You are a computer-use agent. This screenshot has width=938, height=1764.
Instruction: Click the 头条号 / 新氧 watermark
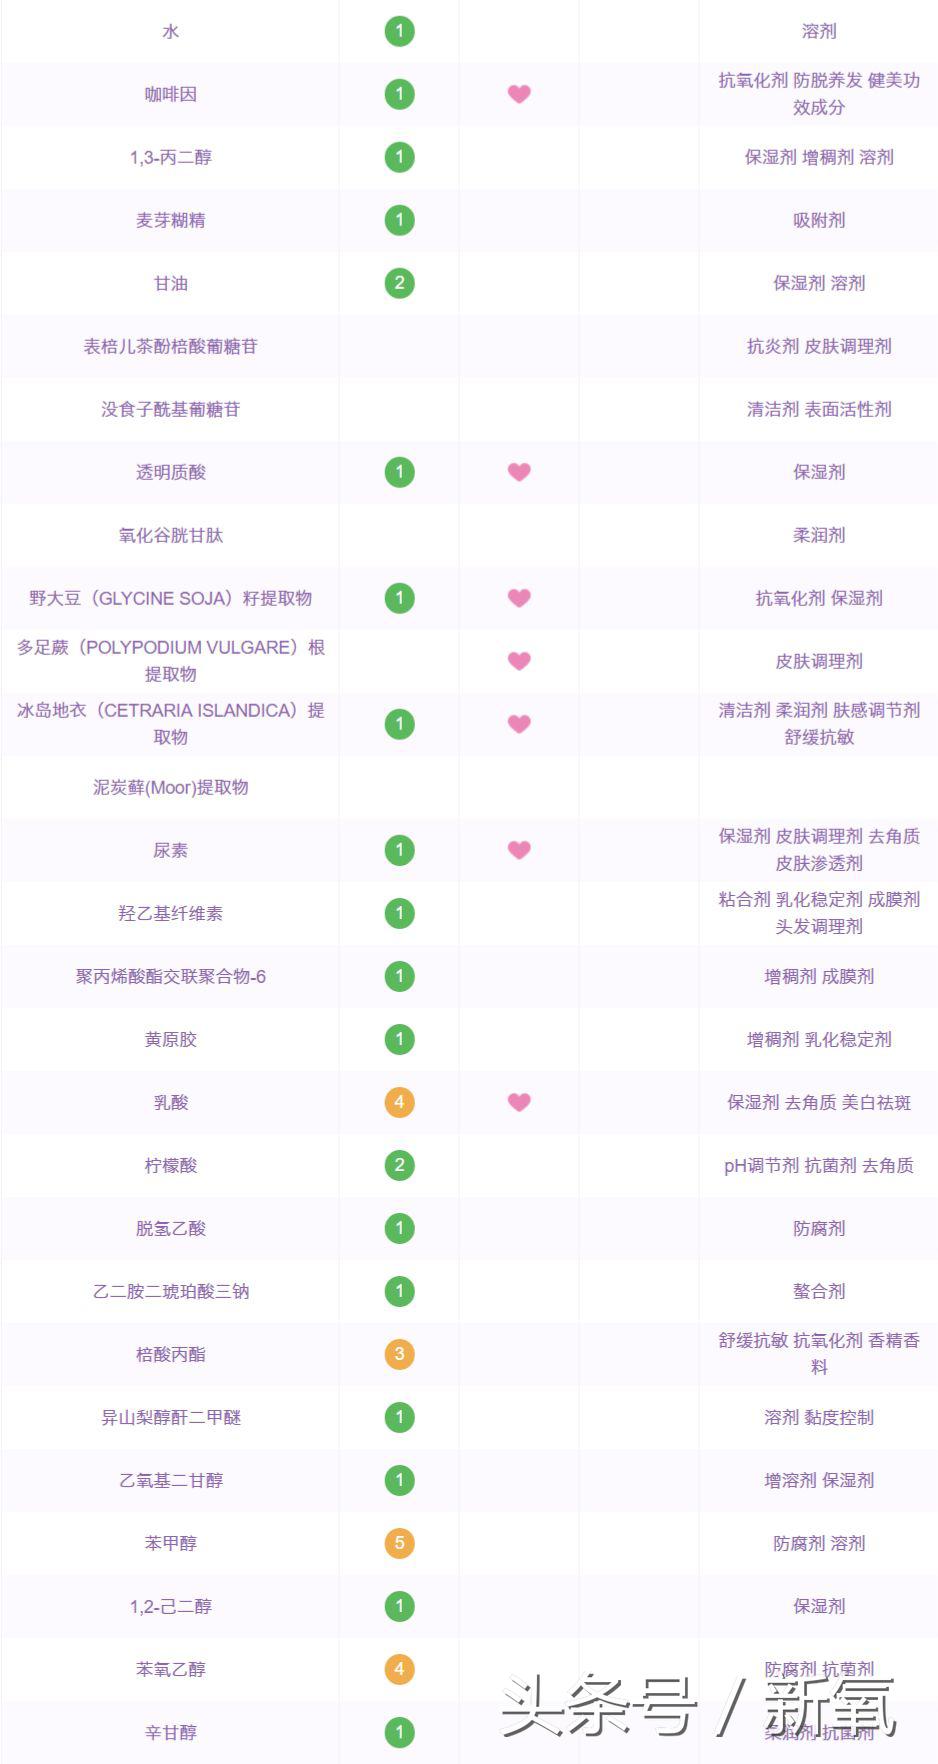(x=698, y=1706)
